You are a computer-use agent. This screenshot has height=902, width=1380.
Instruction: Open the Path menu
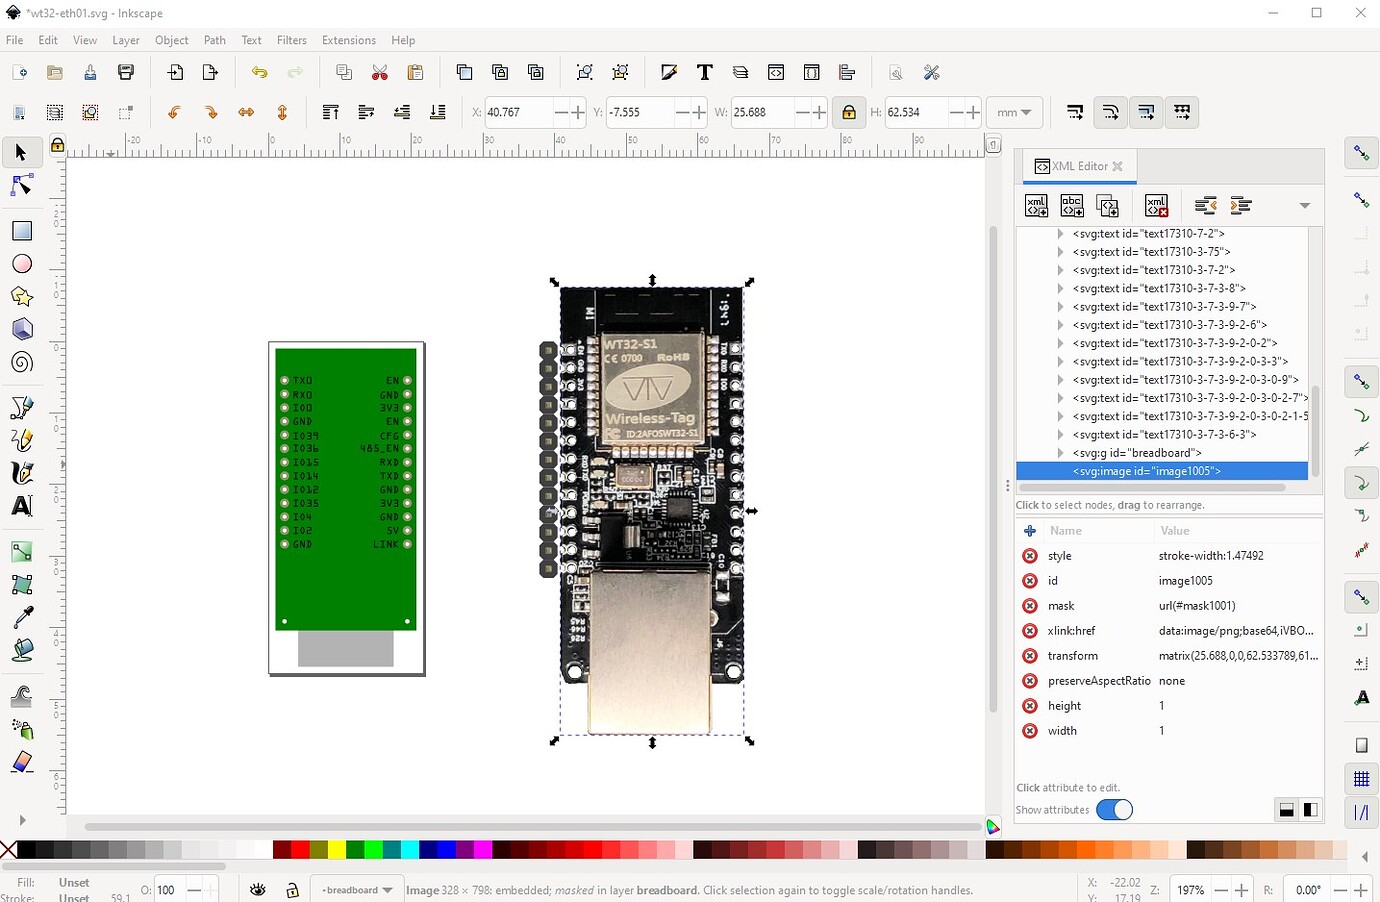pyautogui.click(x=215, y=40)
